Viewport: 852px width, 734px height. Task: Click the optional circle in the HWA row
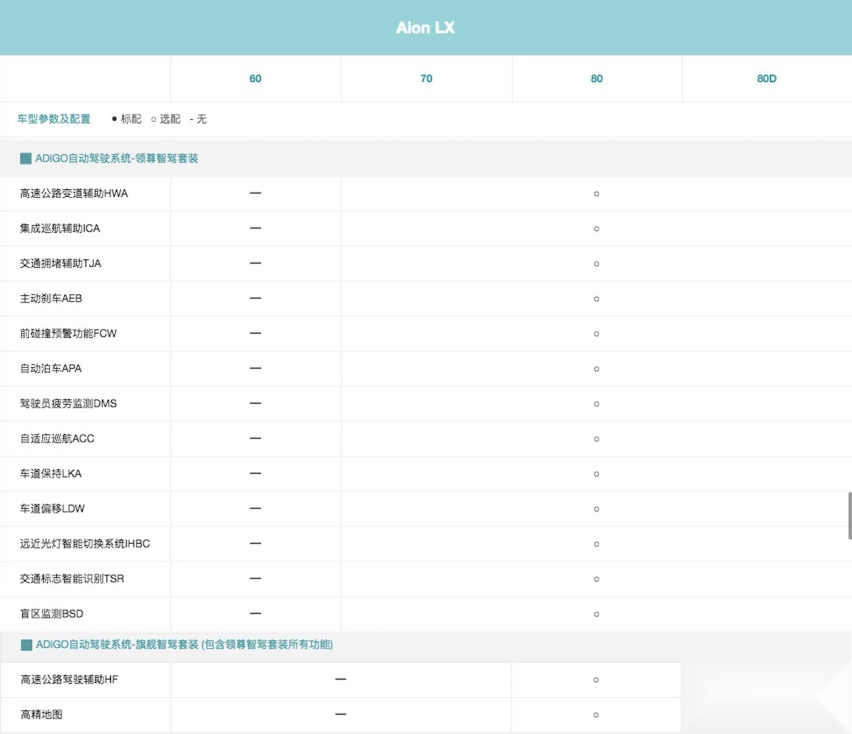click(597, 194)
